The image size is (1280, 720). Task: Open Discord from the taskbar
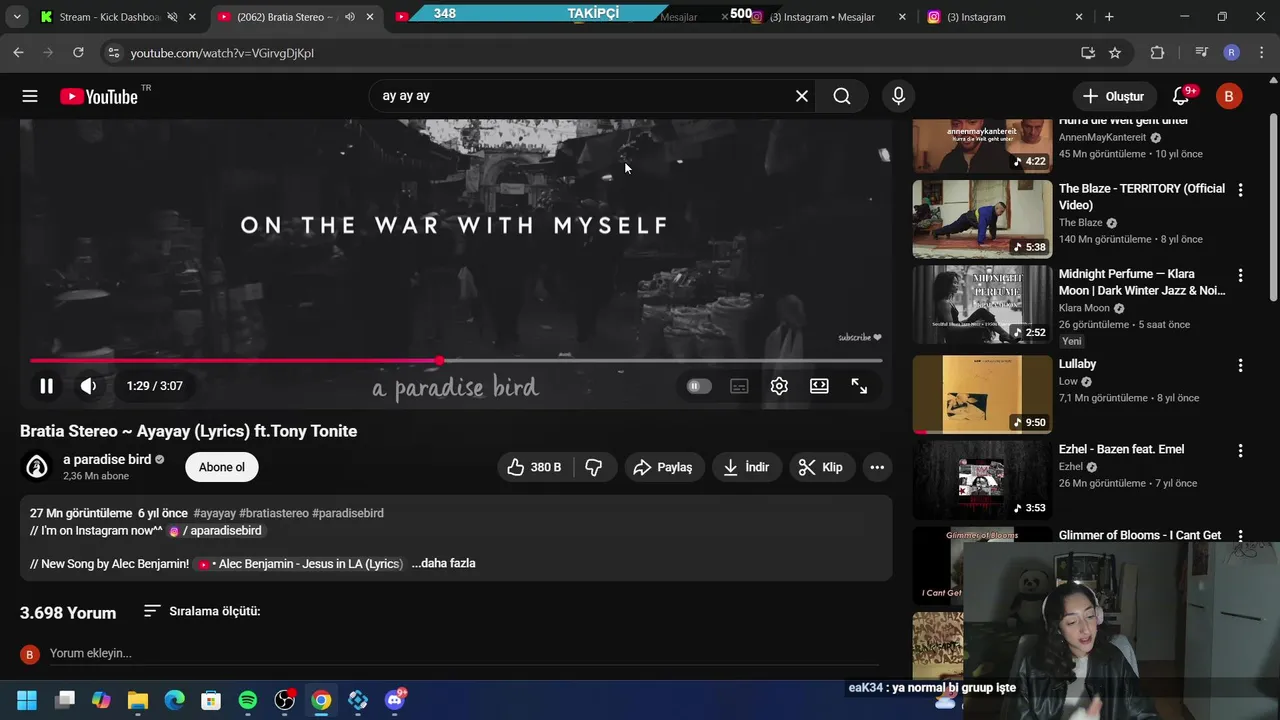pyautogui.click(x=395, y=700)
